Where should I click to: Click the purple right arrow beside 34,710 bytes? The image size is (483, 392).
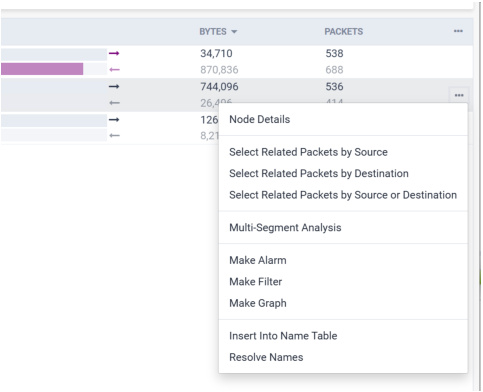114,53
